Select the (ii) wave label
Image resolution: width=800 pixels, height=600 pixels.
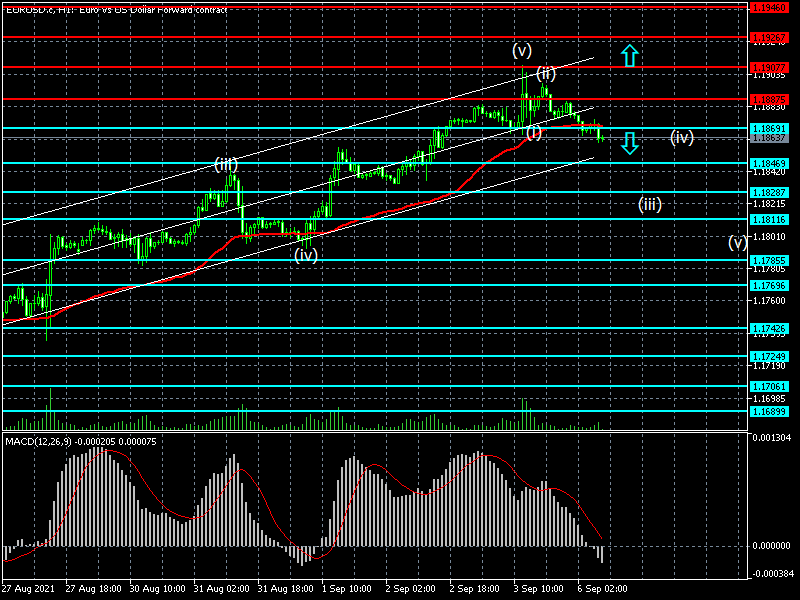click(x=545, y=74)
